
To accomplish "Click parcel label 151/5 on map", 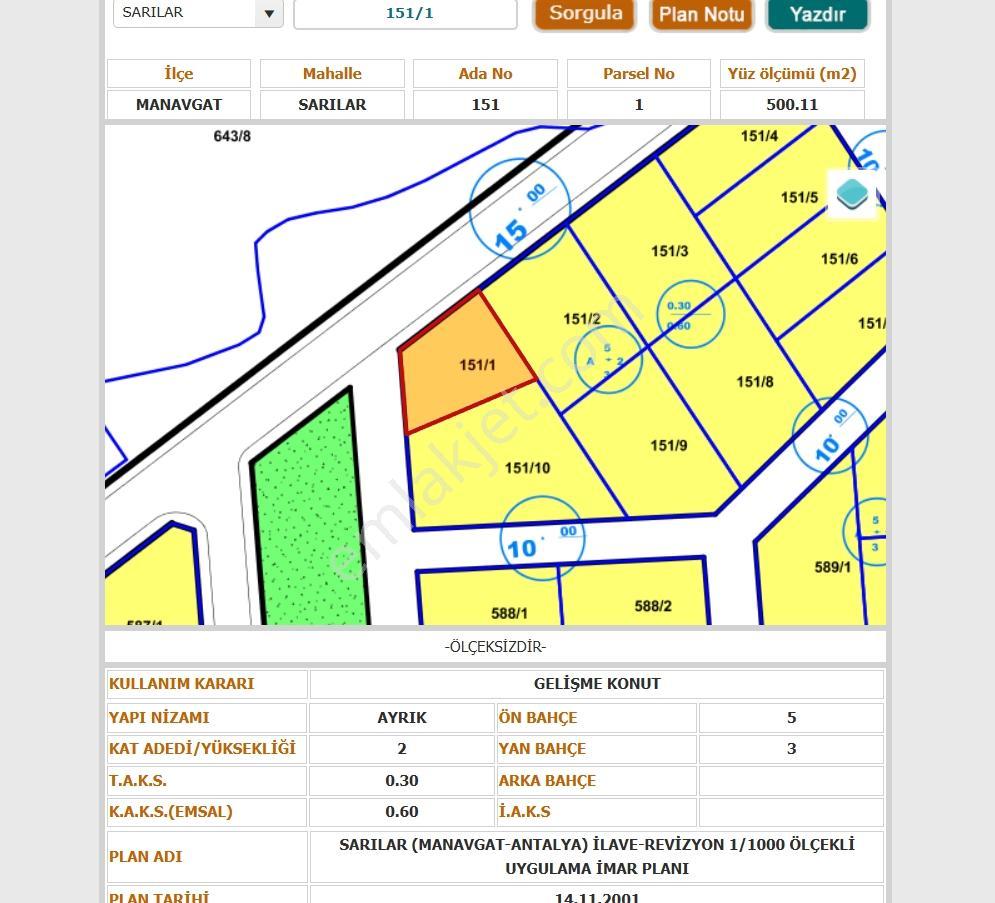I will point(799,197).
